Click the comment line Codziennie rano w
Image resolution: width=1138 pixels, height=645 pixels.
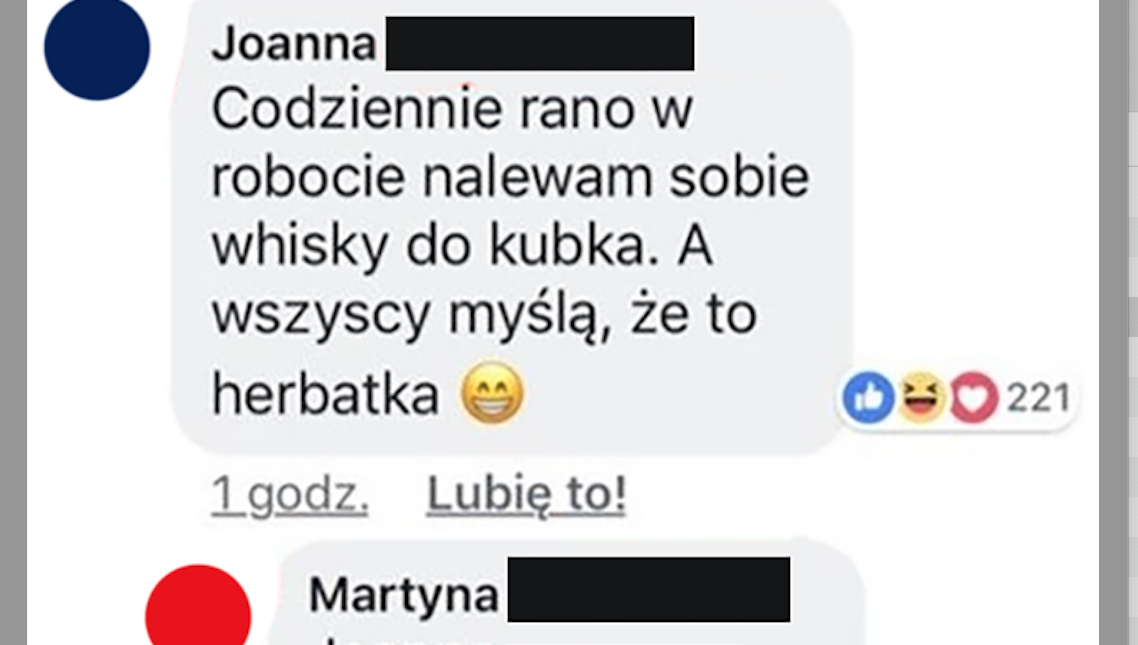tap(452, 110)
